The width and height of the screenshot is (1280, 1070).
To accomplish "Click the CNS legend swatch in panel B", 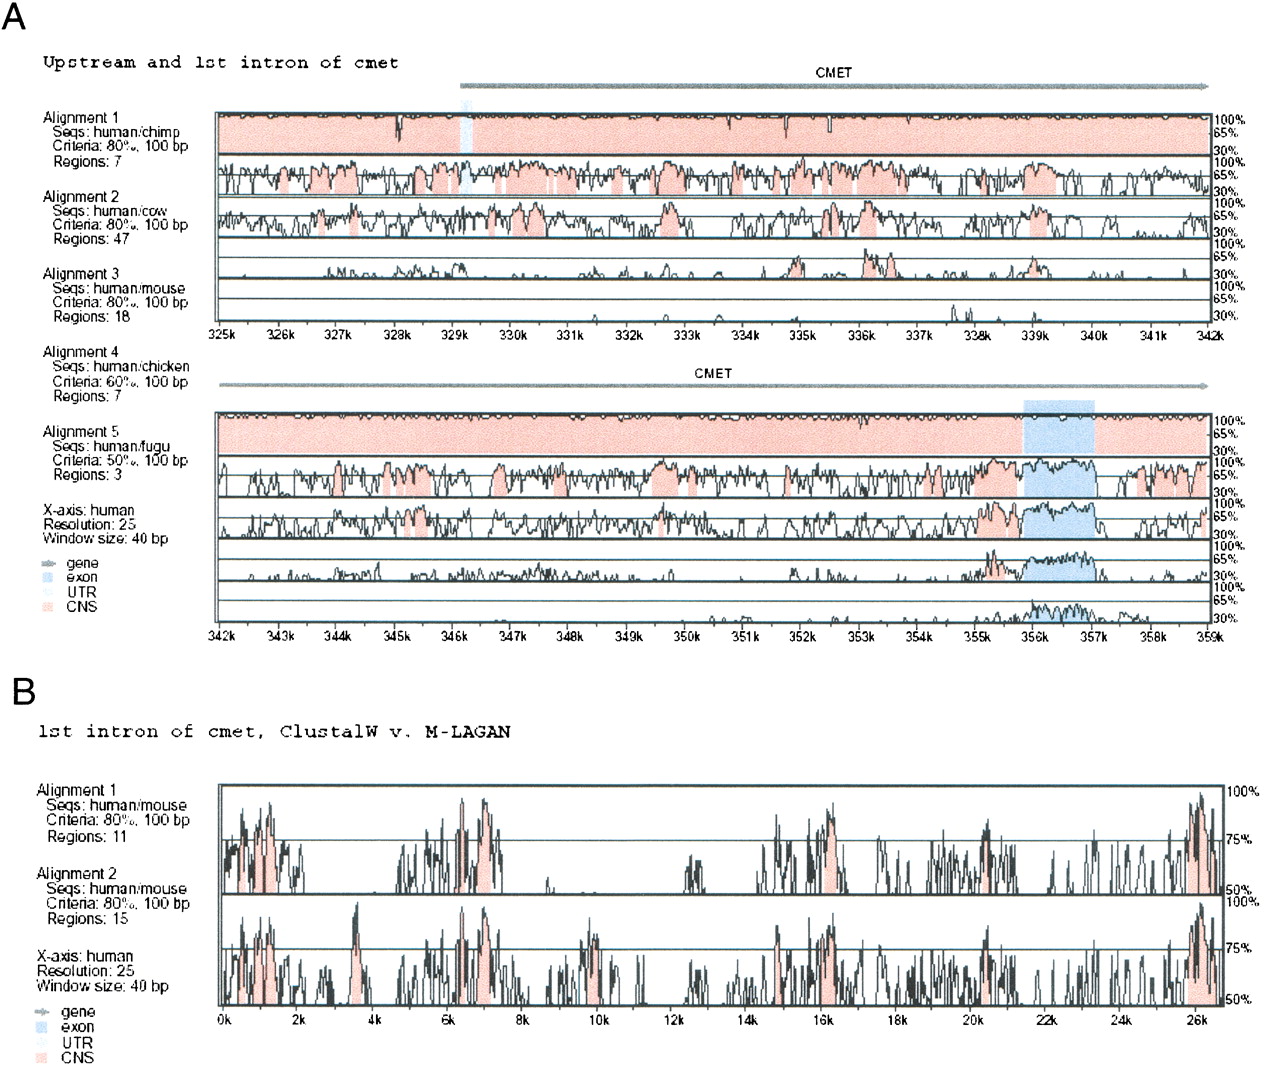I will tap(41, 1057).
